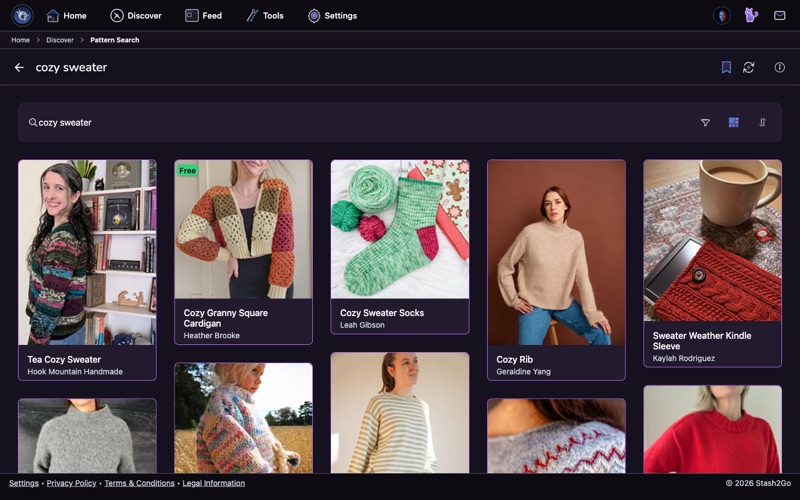Image resolution: width=800 pixels, height=500 pixels.
Task: Click the Stash2Go logo icon
Action: 22,15
